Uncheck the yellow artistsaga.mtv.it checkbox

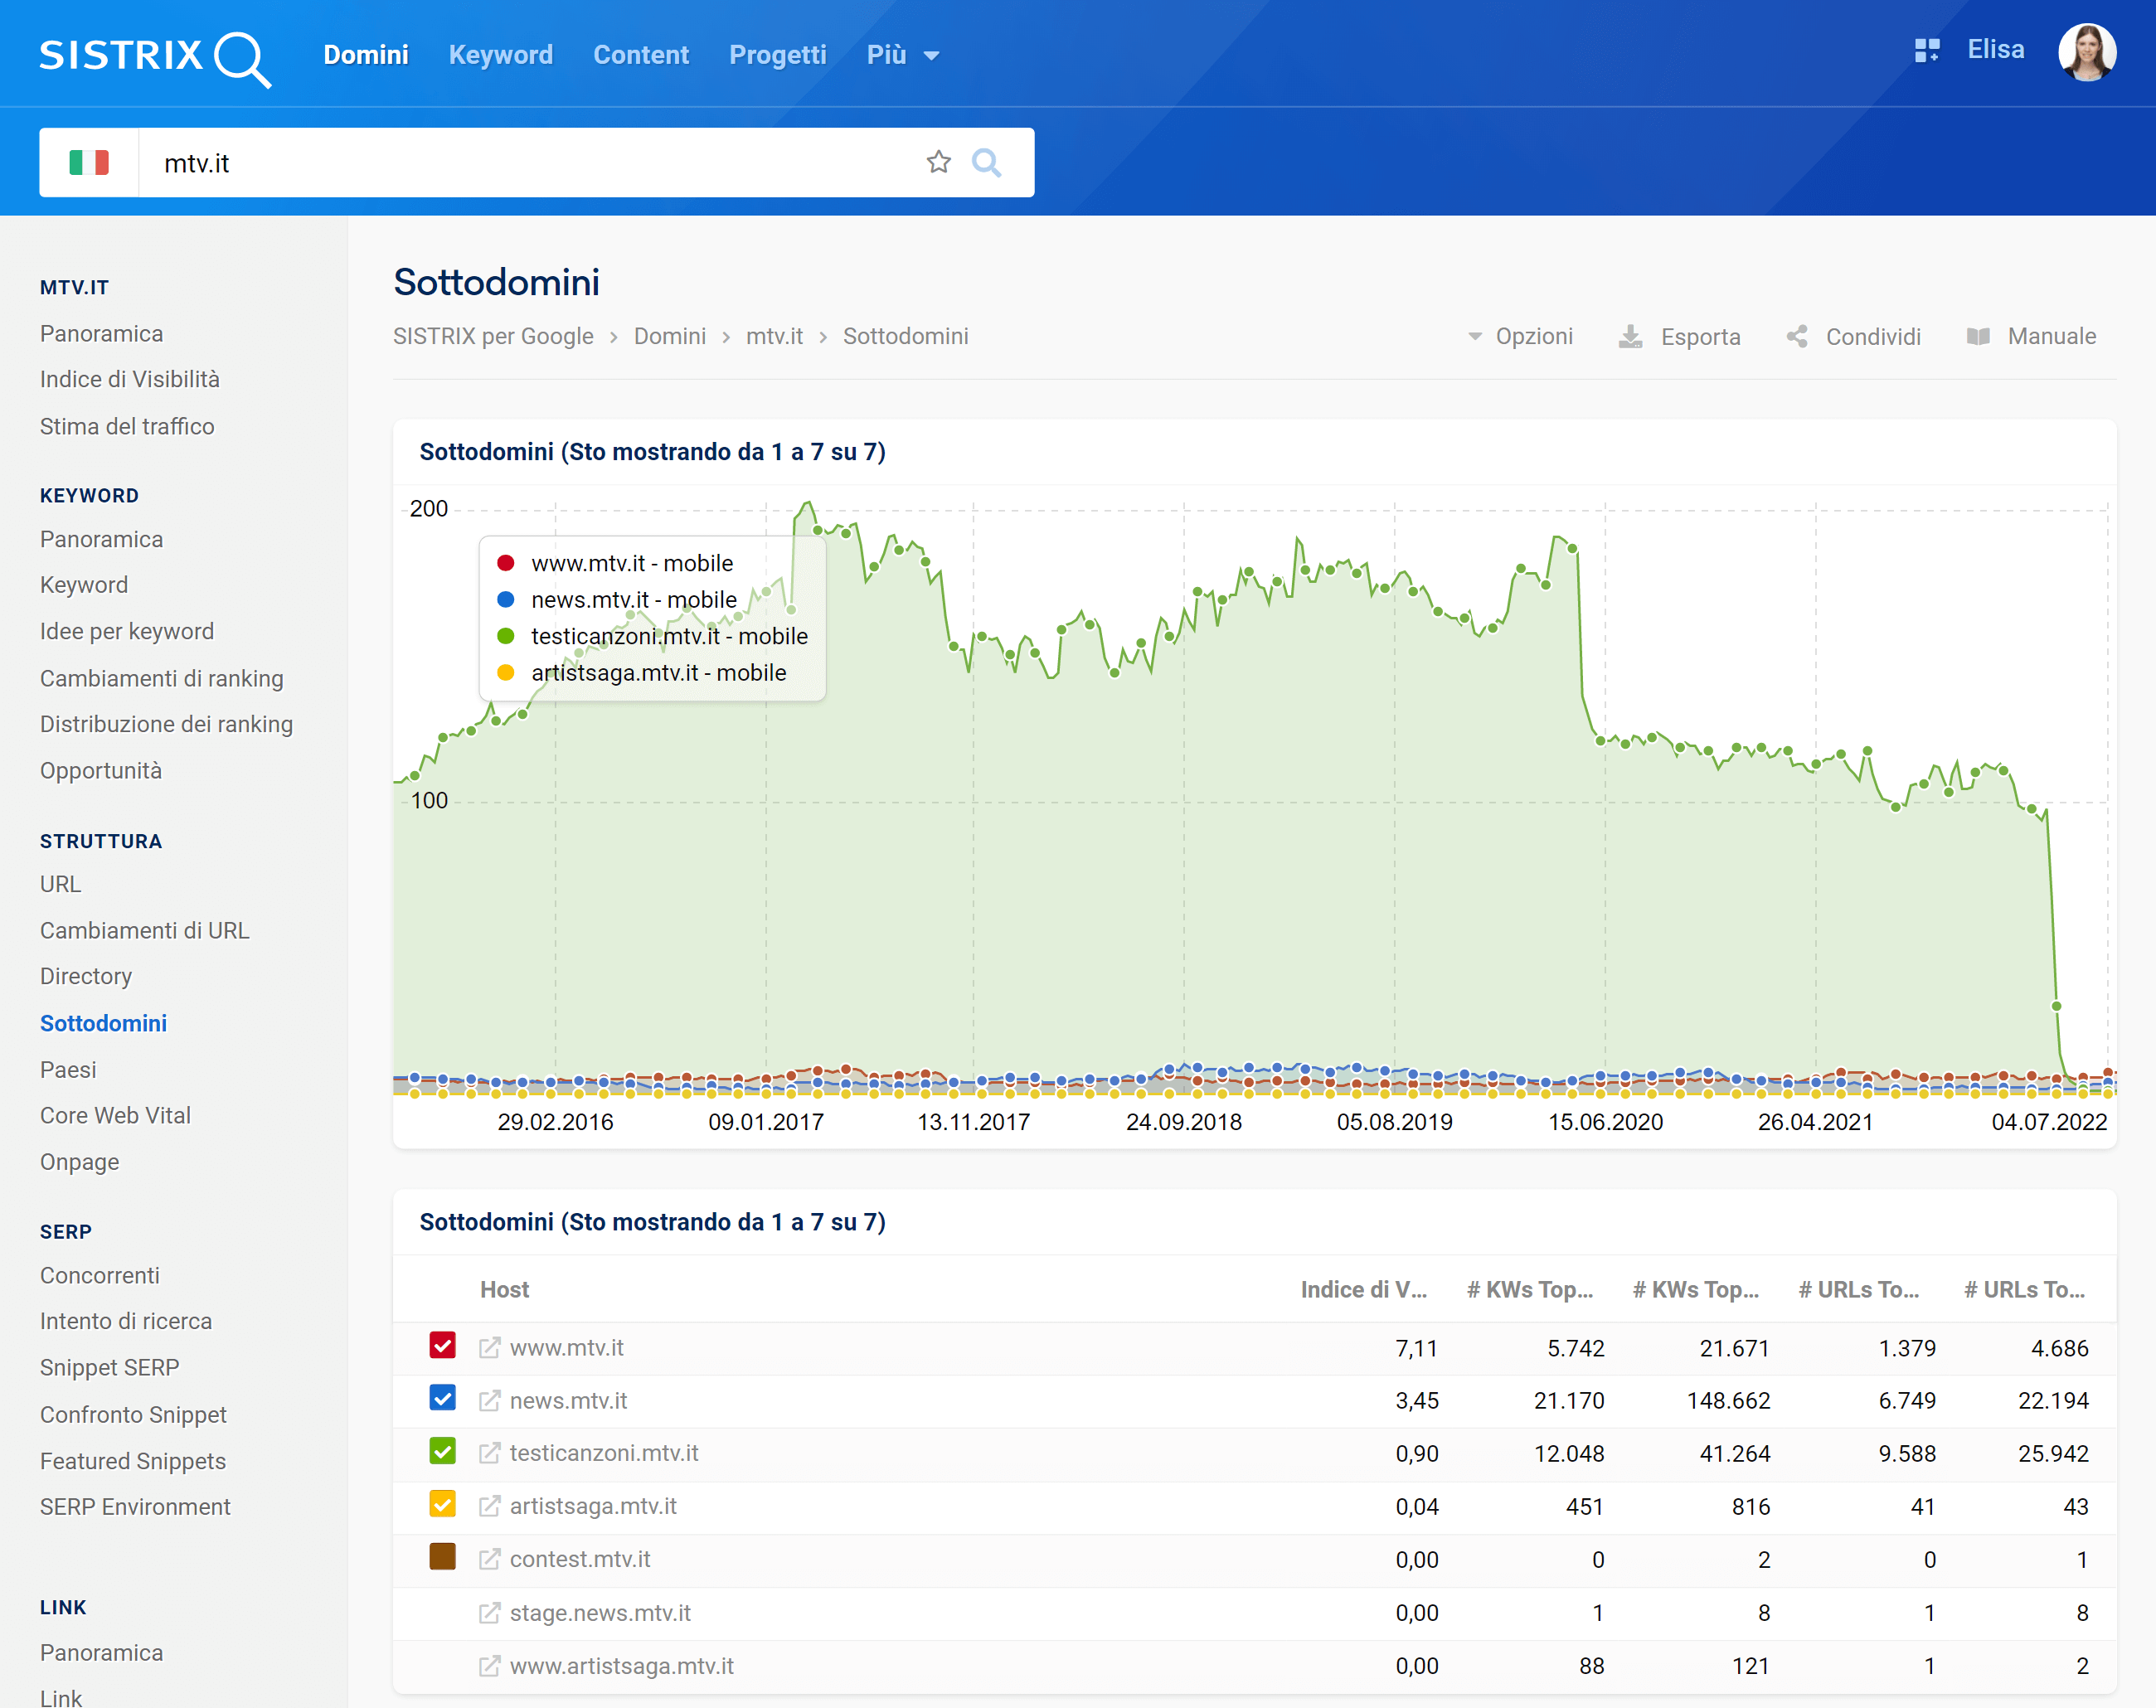point(443,1504)
